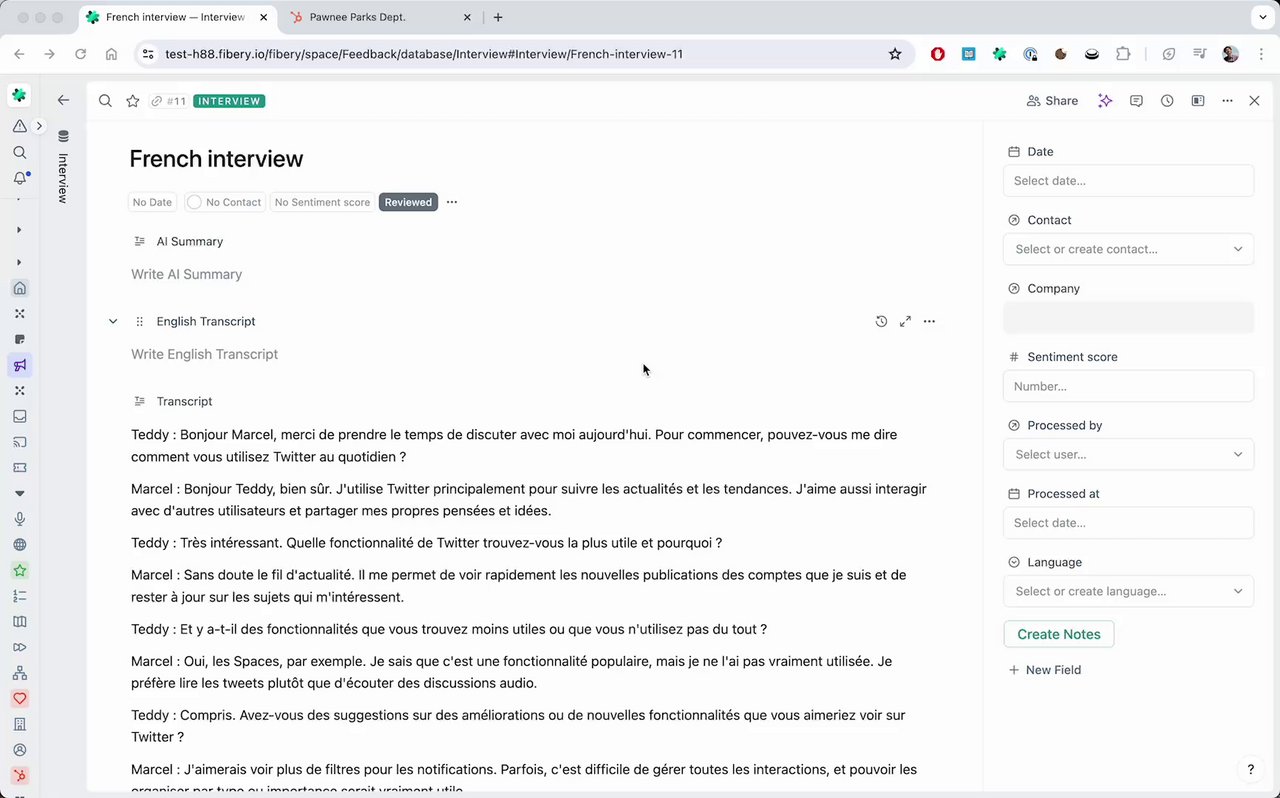Image resolution: width=1280 pixels, height=798 pixels.
Task: Open the numbered list icon space
Action: [x=19, y=596]
